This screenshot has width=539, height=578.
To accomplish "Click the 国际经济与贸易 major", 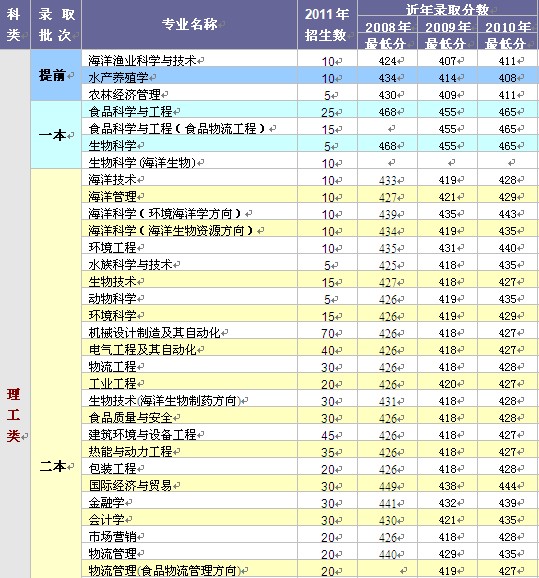I will pyautogui.click(x=130, y=485).
